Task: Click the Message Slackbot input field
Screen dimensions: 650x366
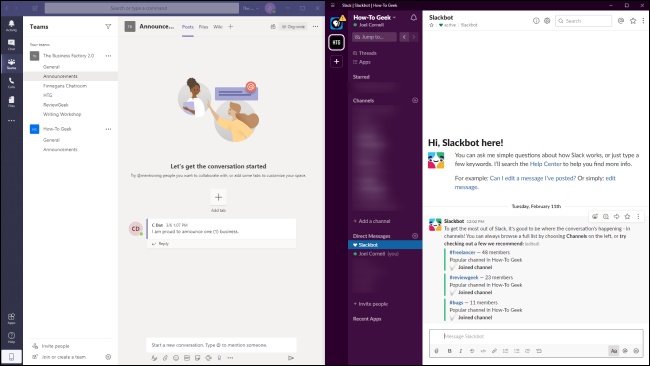Action: pyautogui.click(x=536, y=336)
